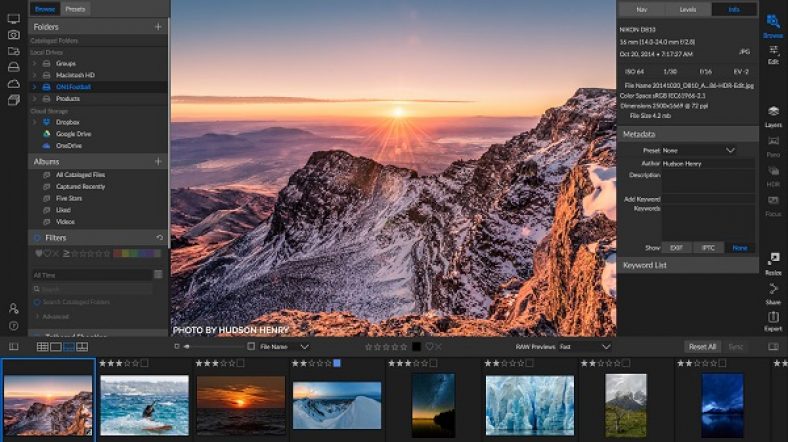Select the kayaker wave thumbnail
Viewport: 788px width, 442px height.
[144, 404]
